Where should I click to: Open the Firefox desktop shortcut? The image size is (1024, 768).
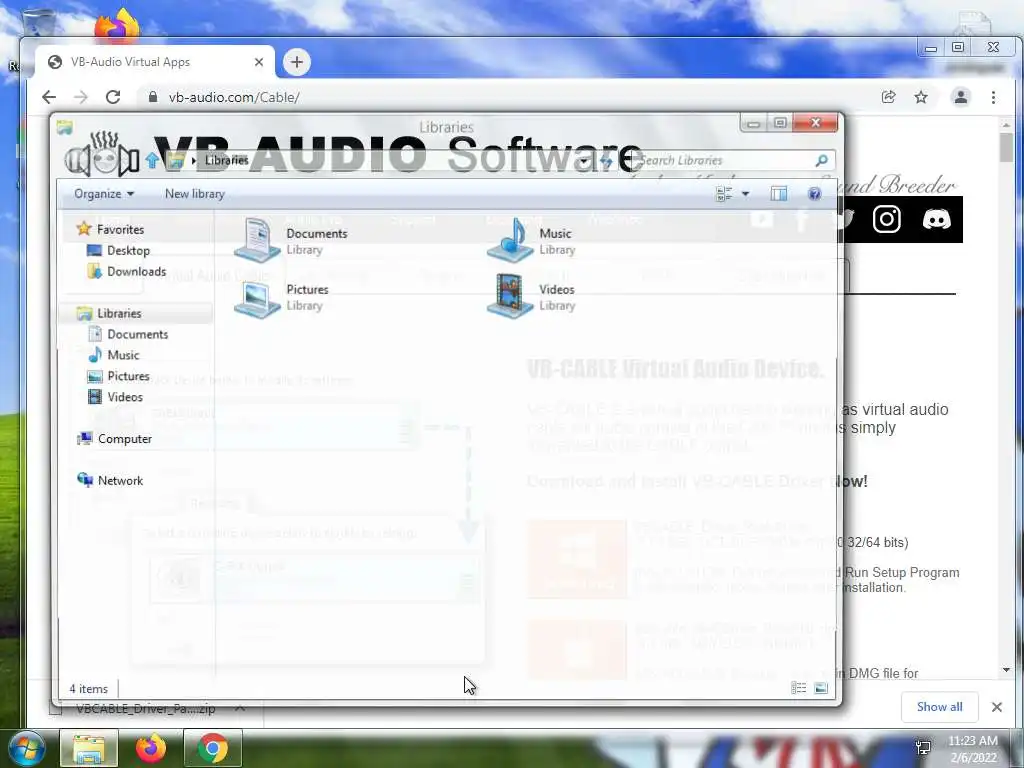click(117, 25)
